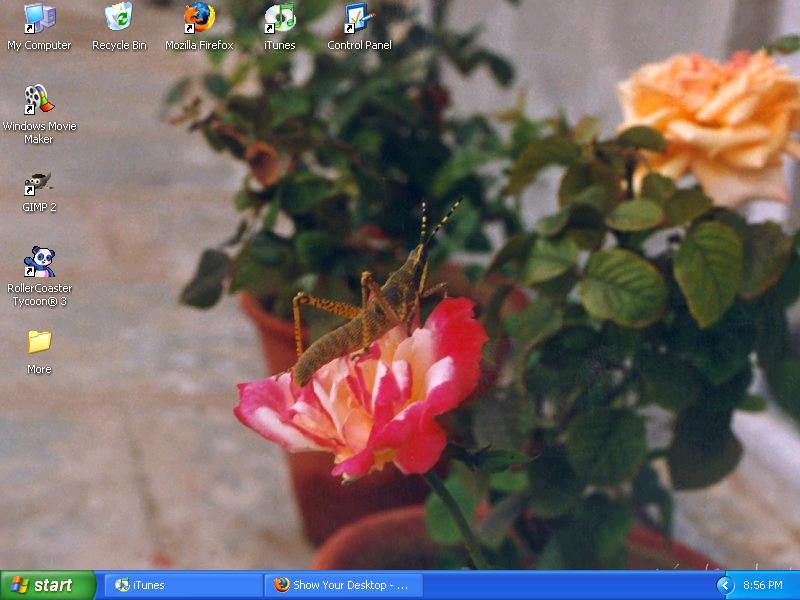Select the iTunes desktop shortcut icon
Viewport: 800px width, 600px height.
[280, 19]
